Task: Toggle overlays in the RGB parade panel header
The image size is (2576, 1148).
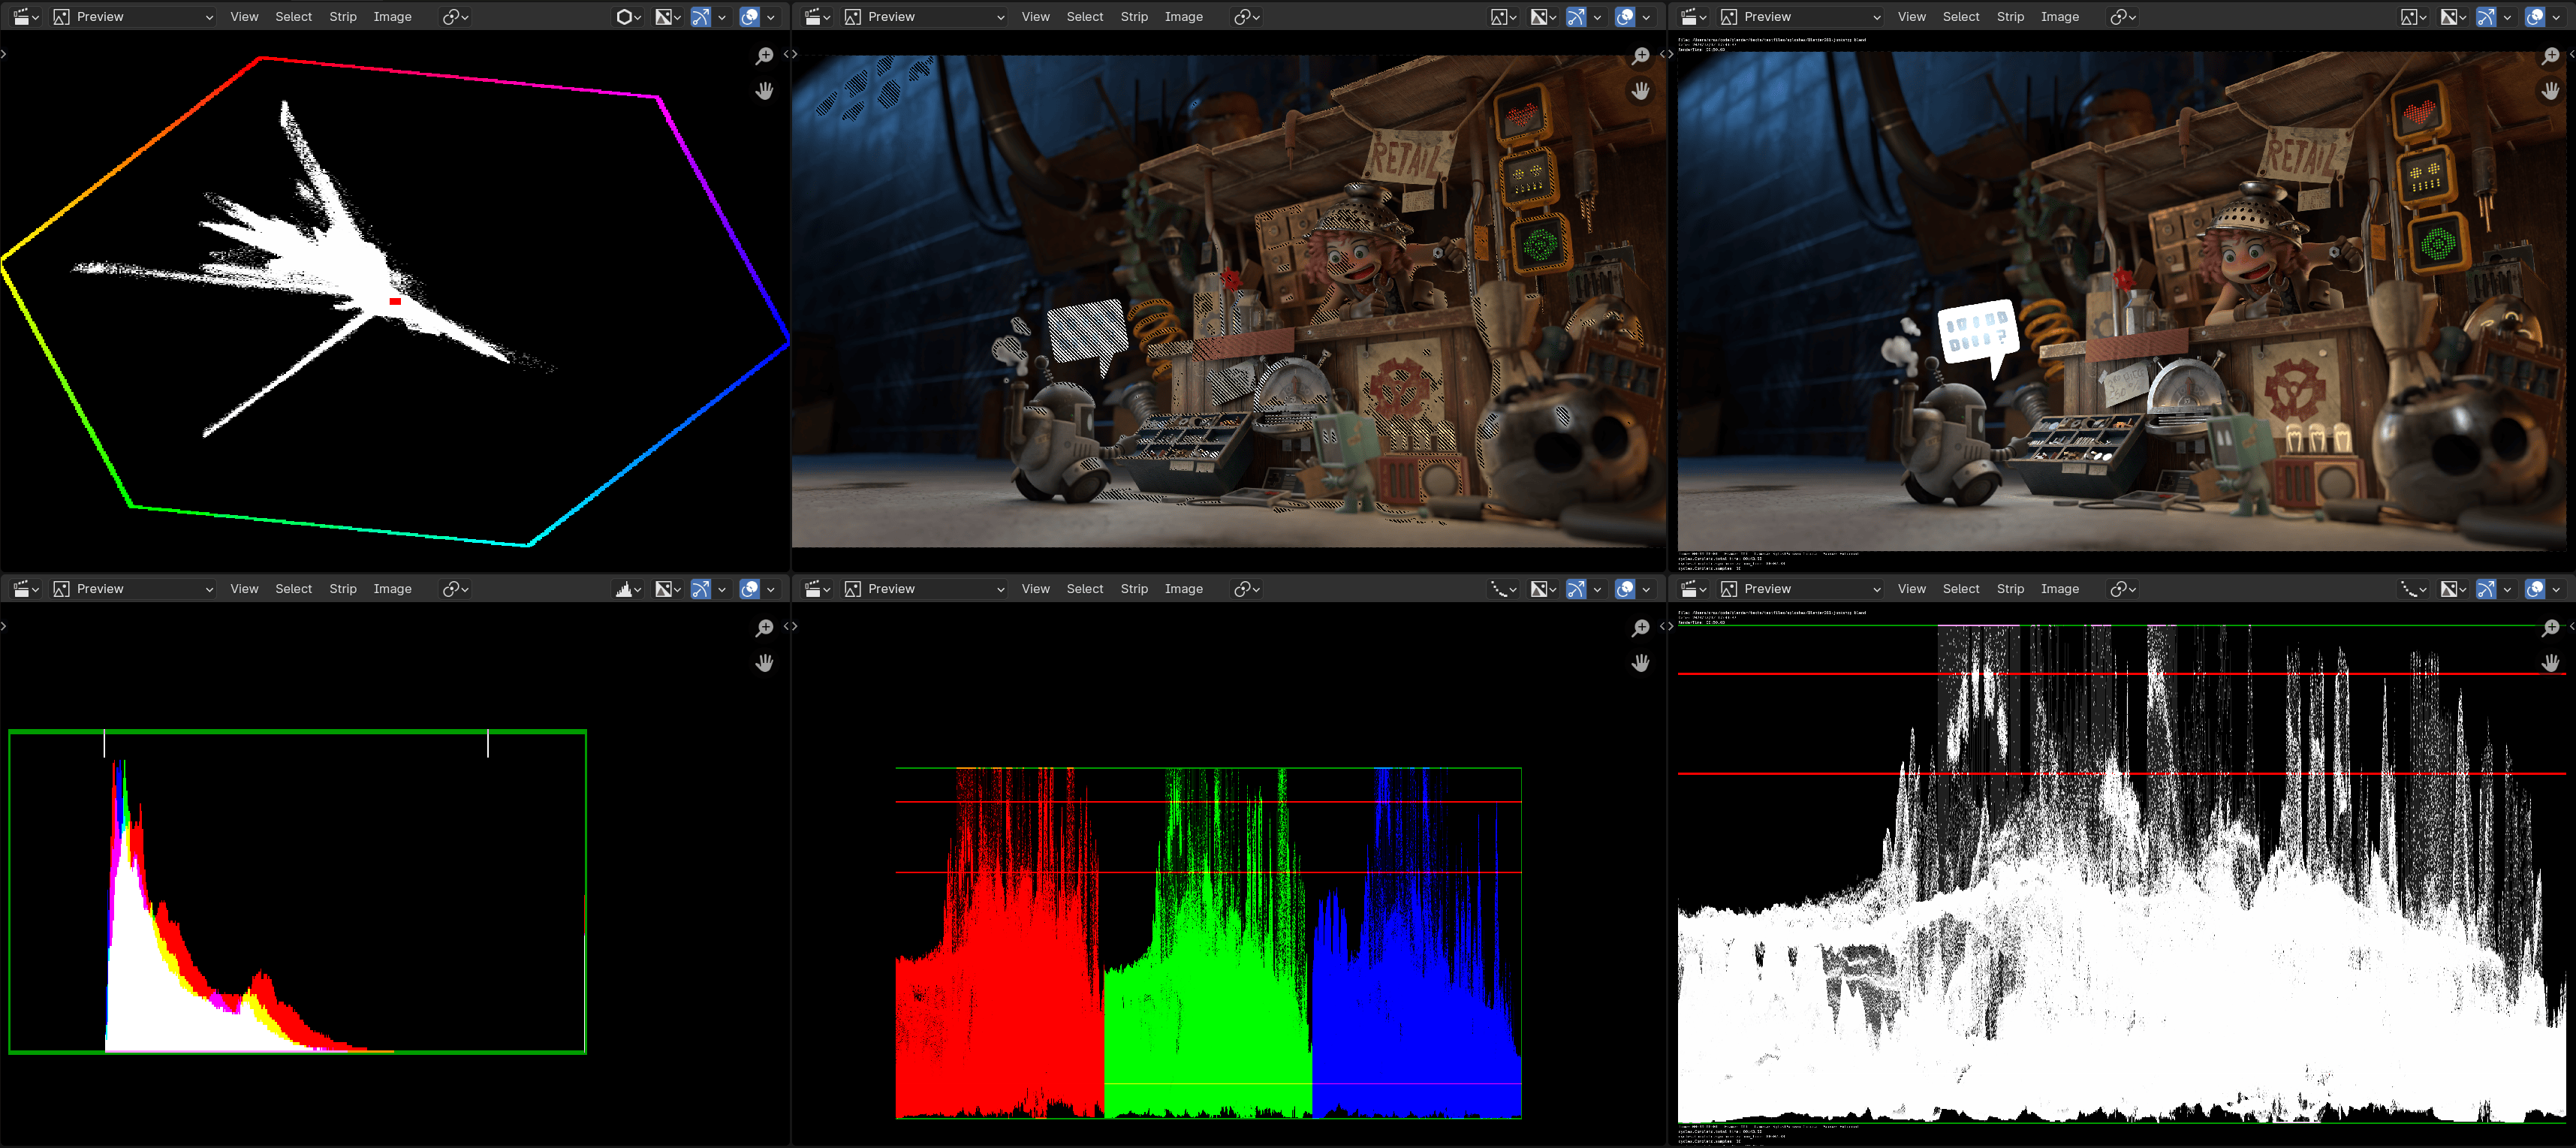Action: 1625,589
